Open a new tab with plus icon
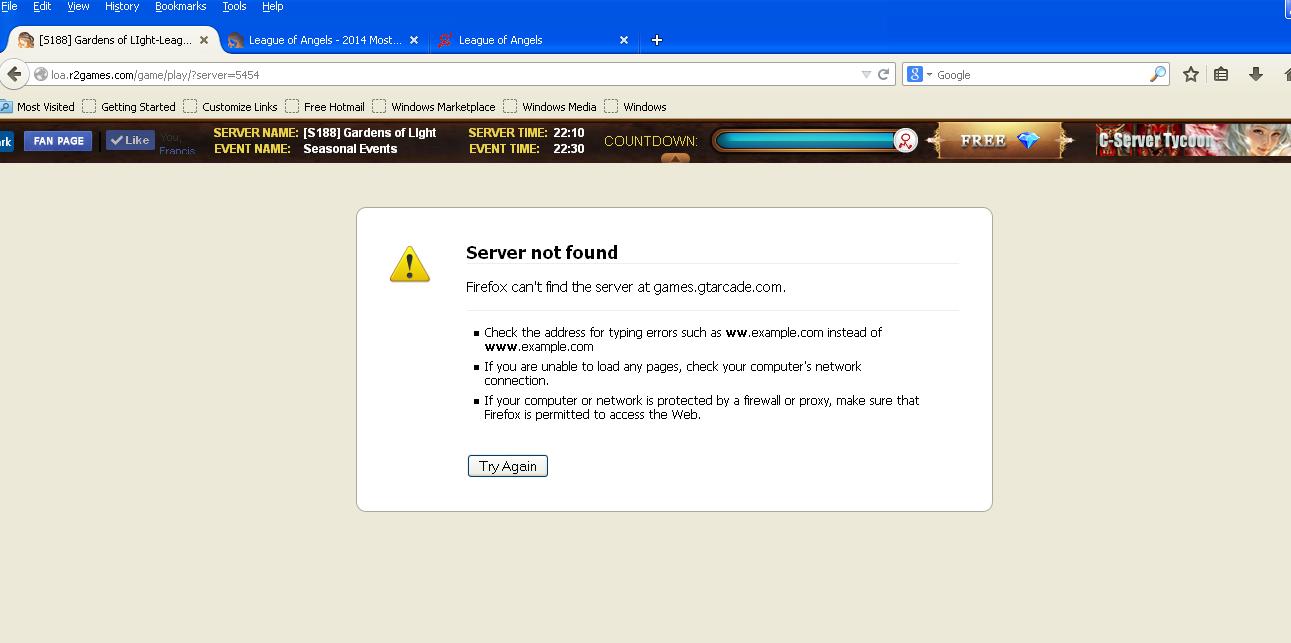The image size is (1291, 643). click(x=657, y=40)
